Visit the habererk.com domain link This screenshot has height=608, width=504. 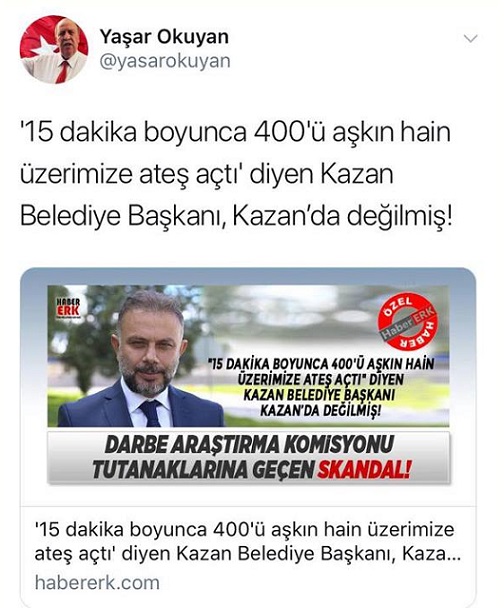tap(97, 583)
